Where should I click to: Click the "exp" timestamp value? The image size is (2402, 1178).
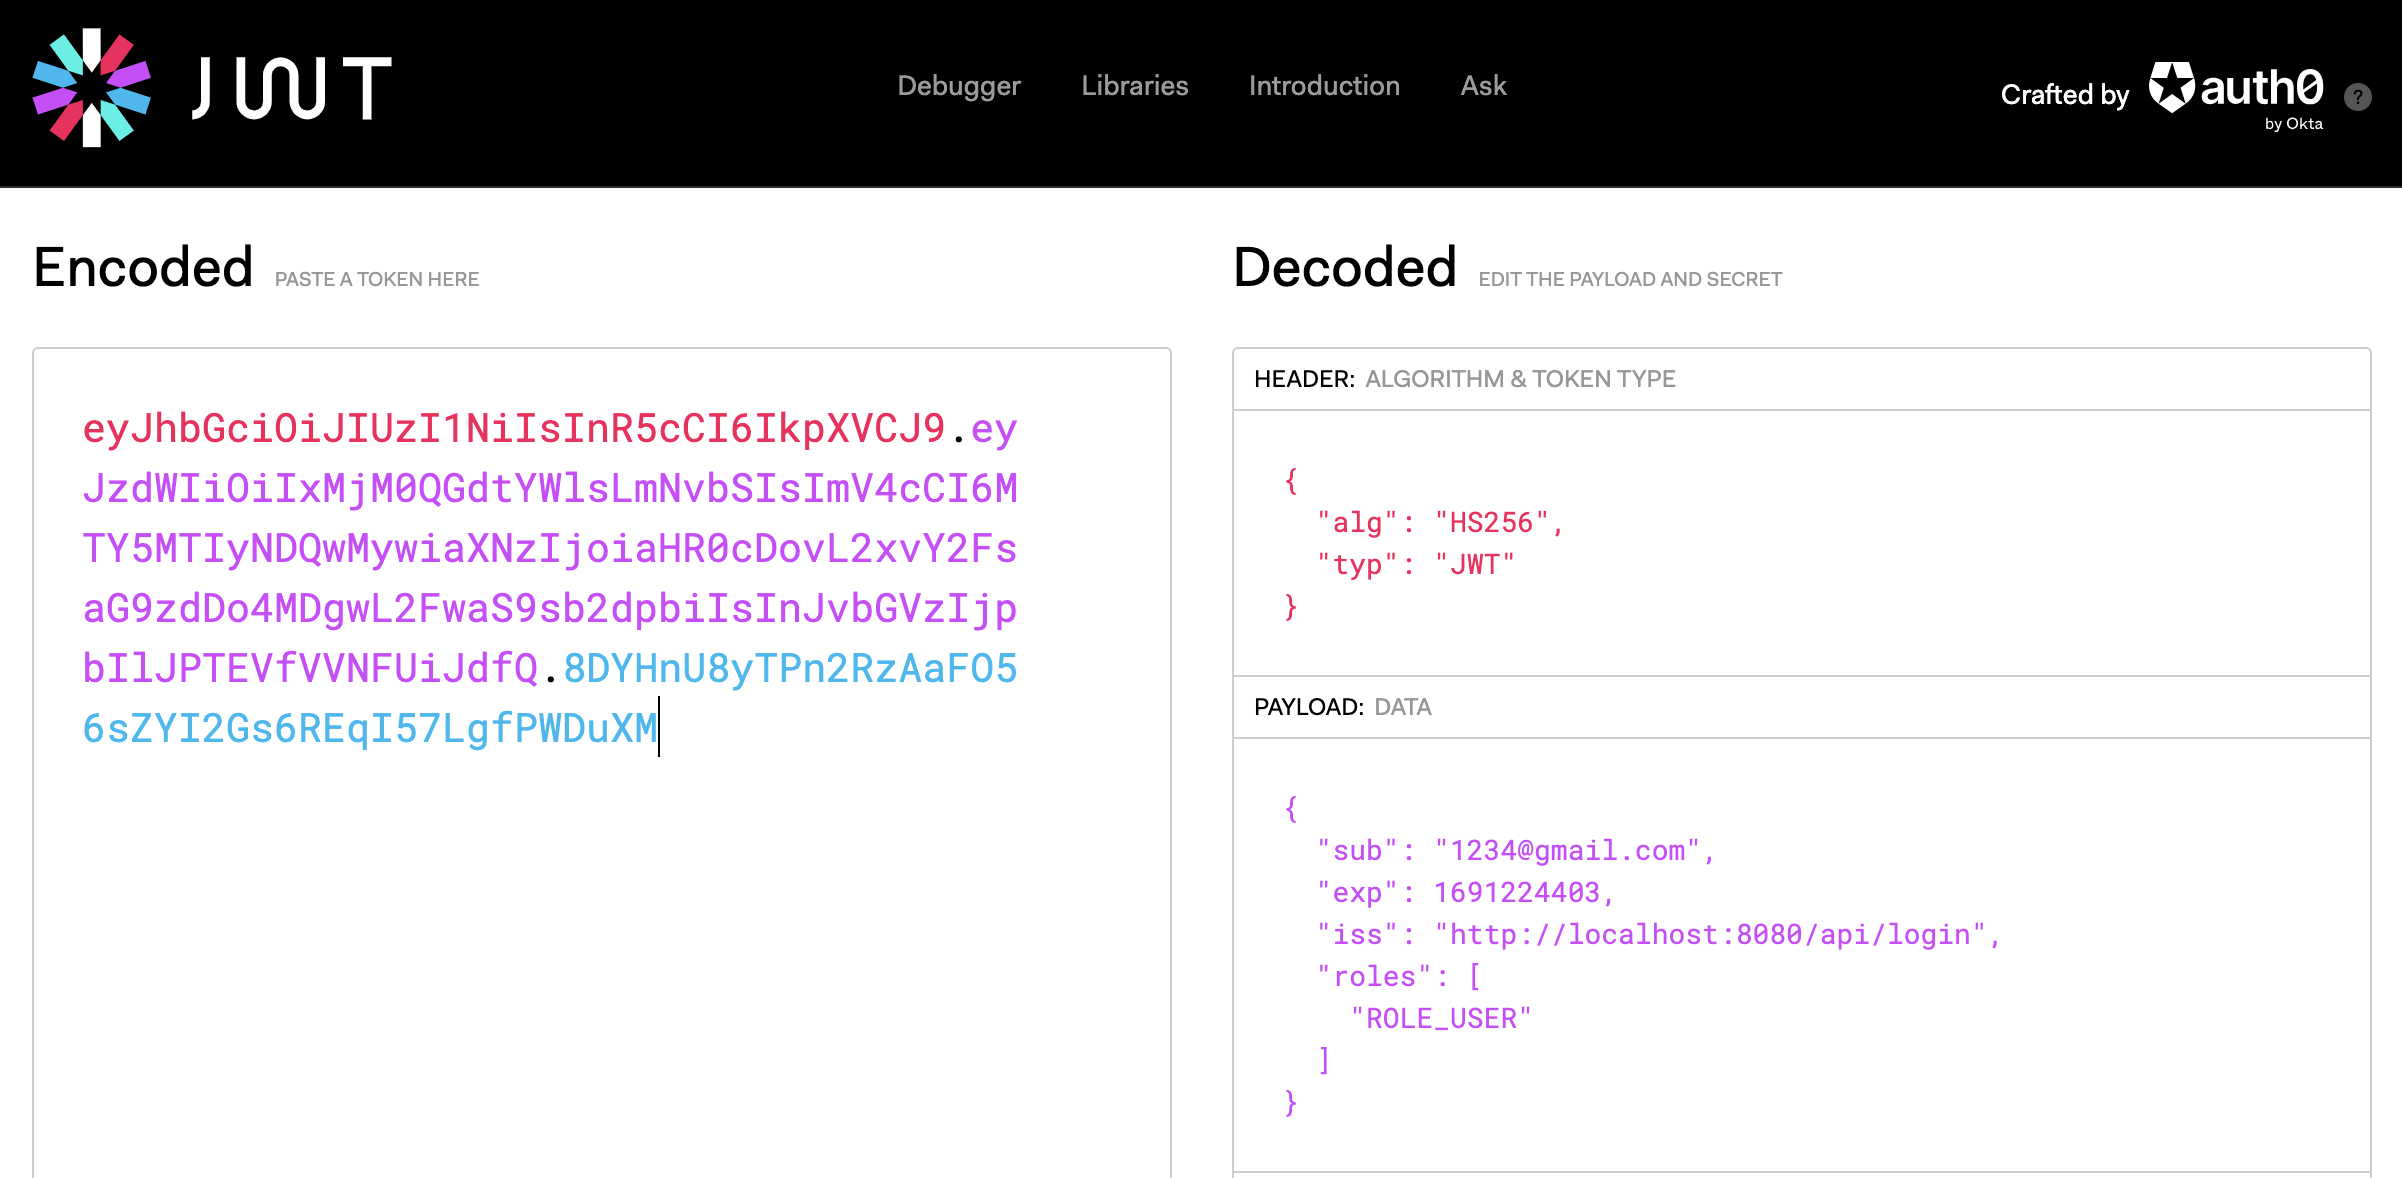click(1516, 893)
